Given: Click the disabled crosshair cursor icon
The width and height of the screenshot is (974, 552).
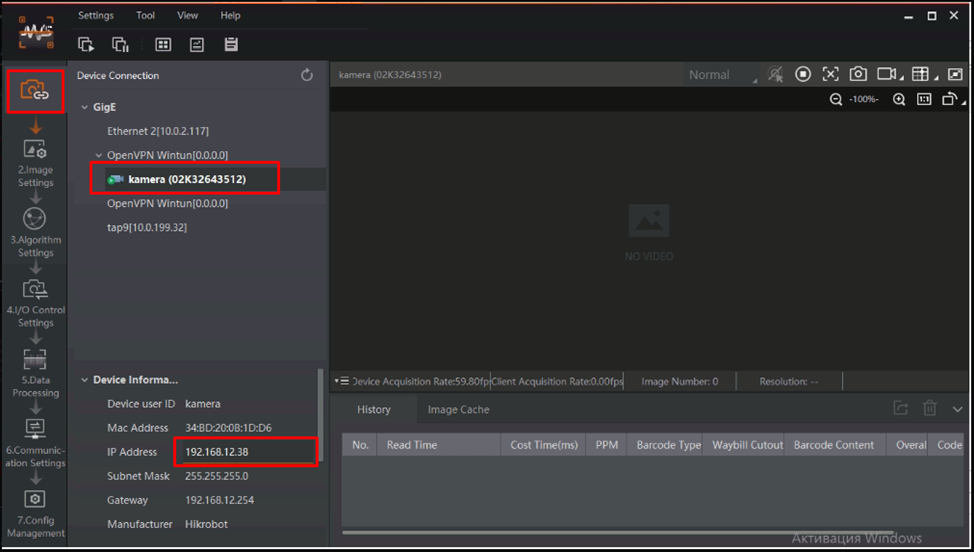Looking at the screenshot, I should click(775, 75).
